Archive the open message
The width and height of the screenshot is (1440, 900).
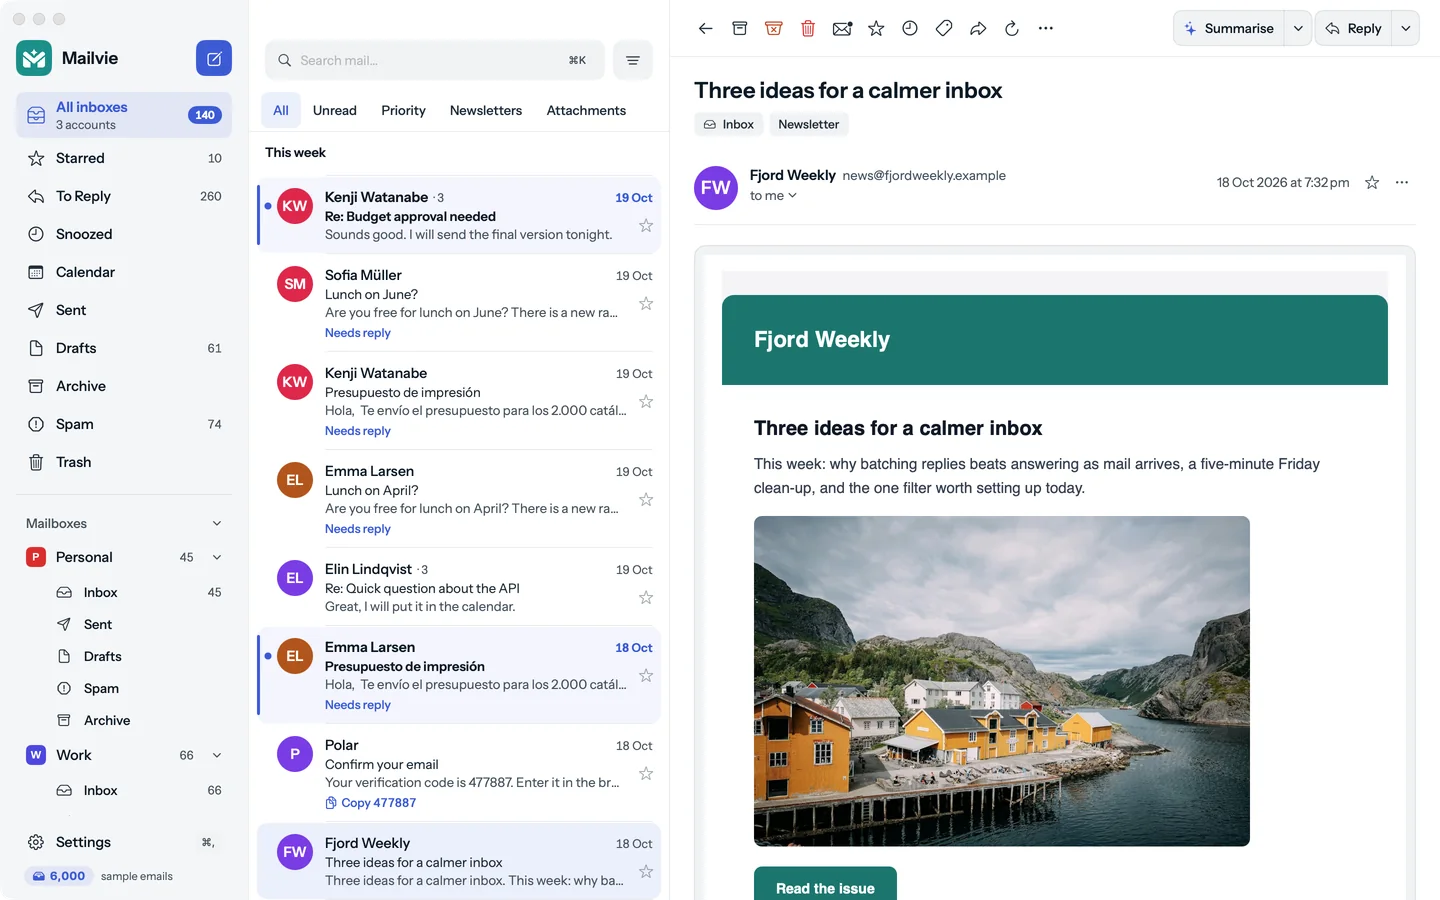740,28
